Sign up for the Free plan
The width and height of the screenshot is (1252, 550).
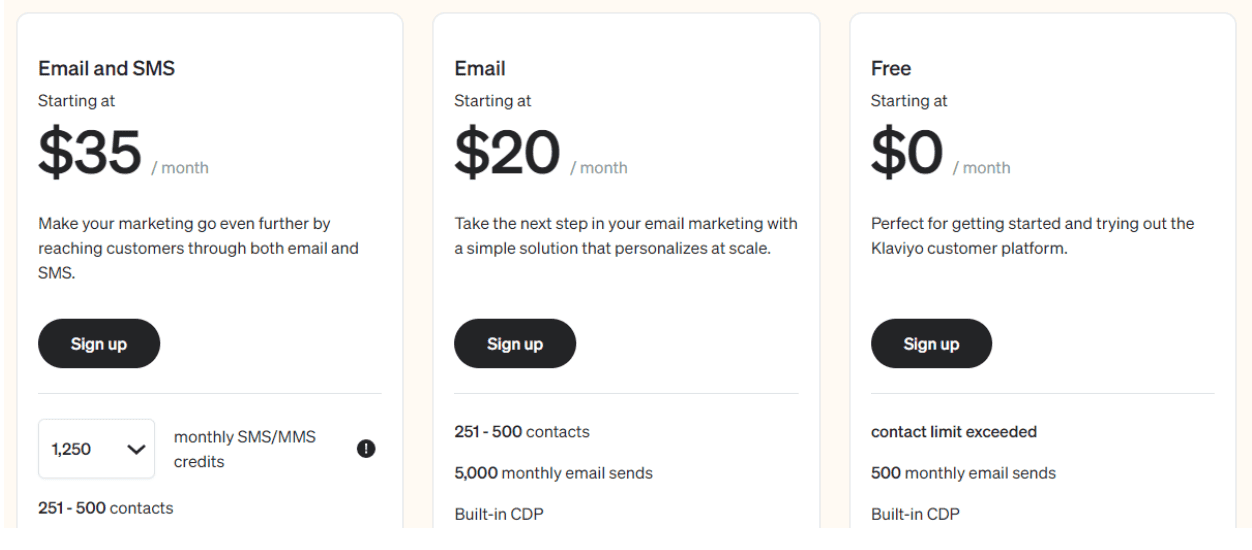[931, 344]
